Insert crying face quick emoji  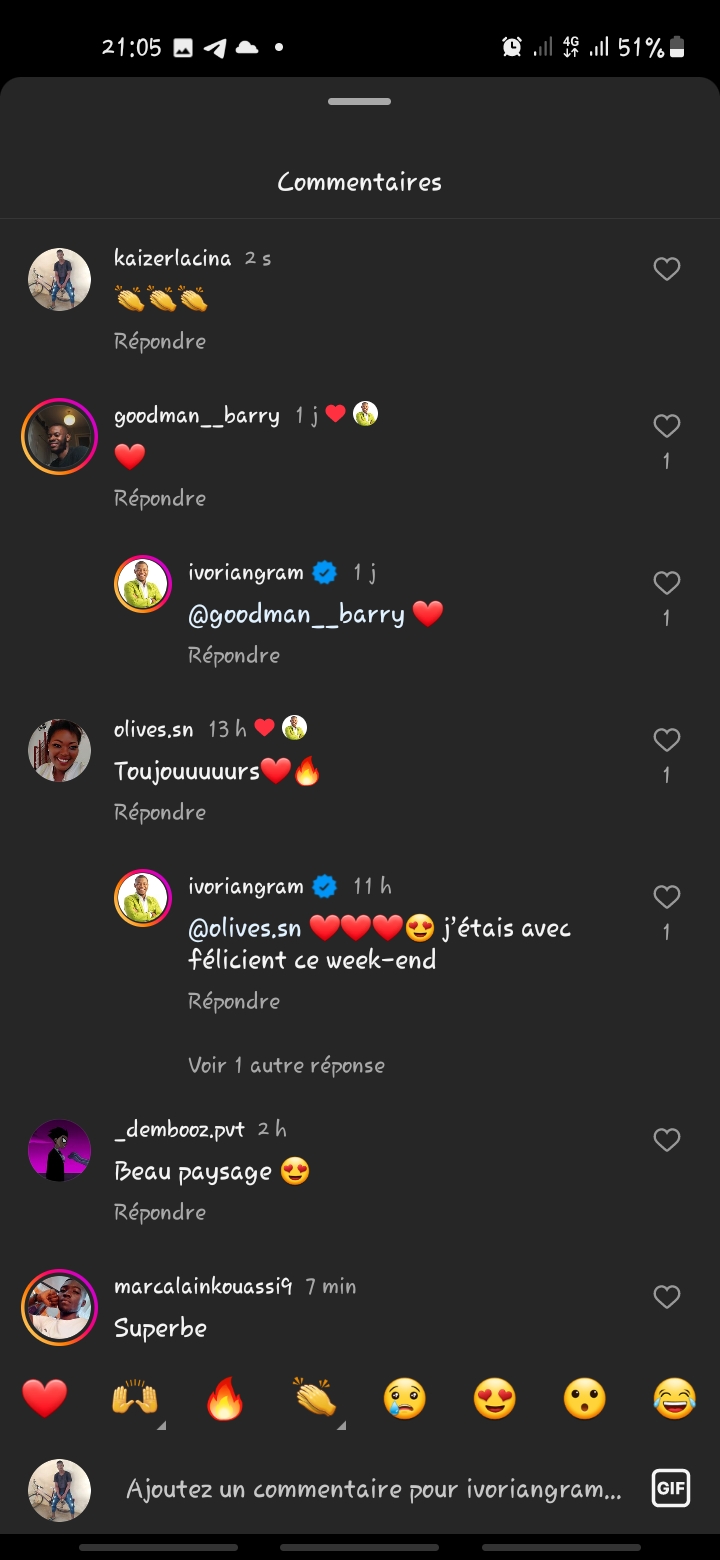coord(405,1398)
